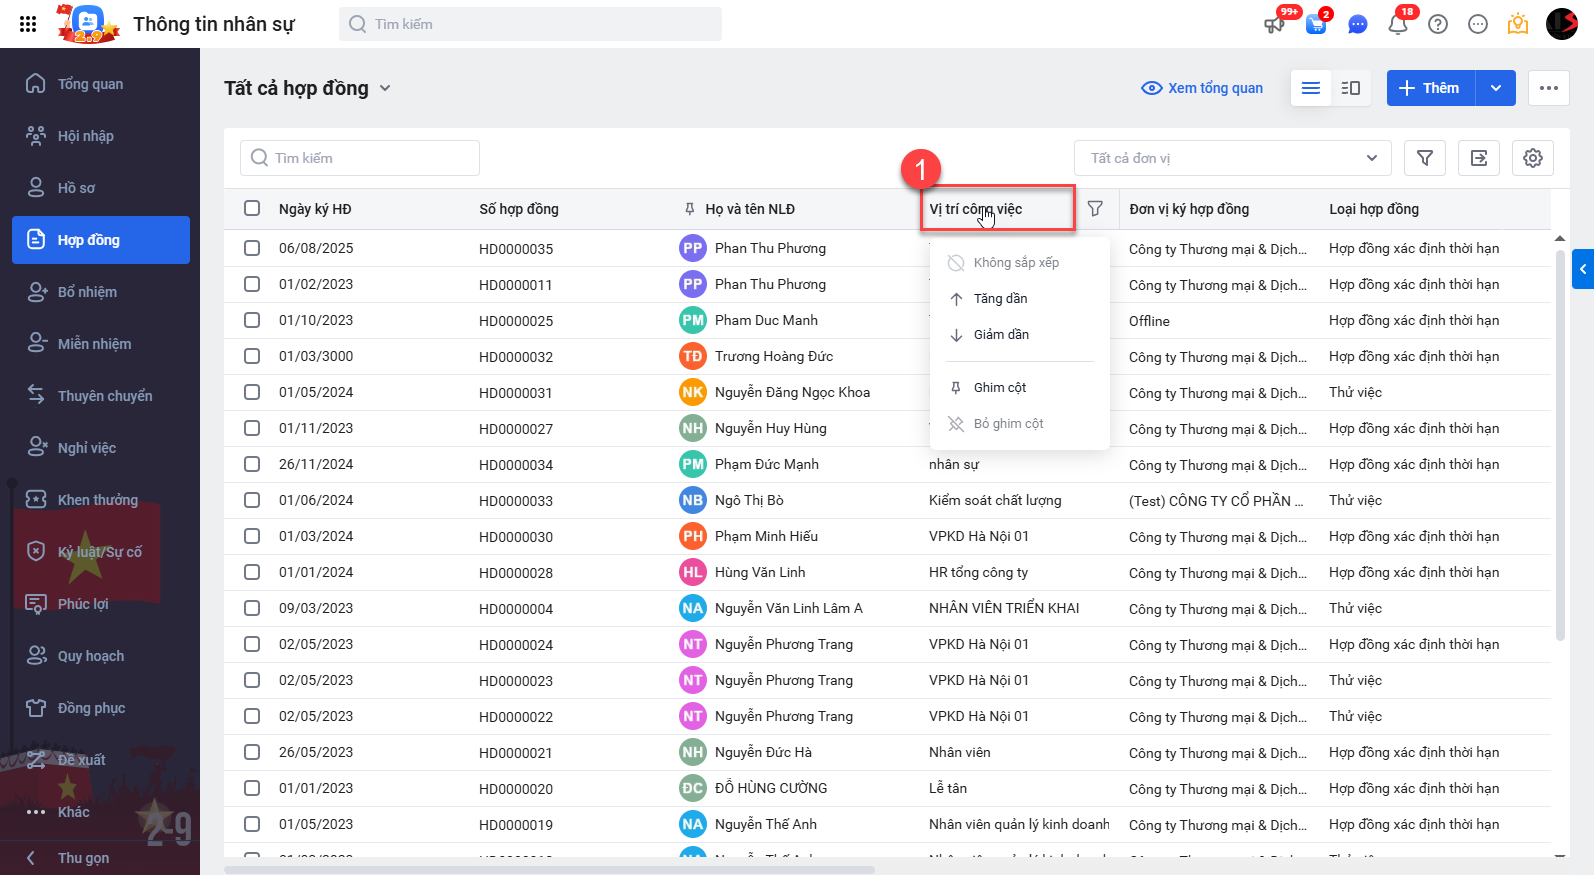Open the notifications bell icon
The height and width of the screenshot is (875, 1594).
(x=1397, y=24)
